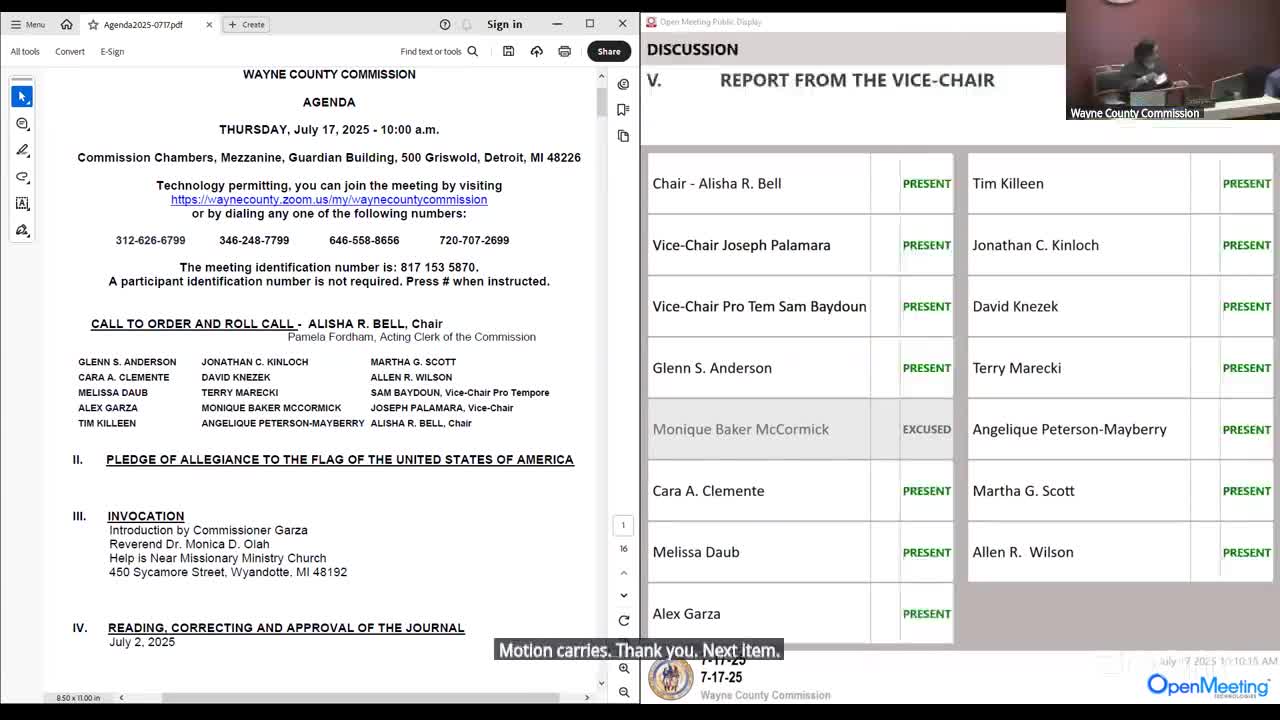Click 'READING, CORRECTING AND APPROVAL OF THE JOURNAL'
The width and height of the screenshot is (1280, 720).
tap(286, 628)
